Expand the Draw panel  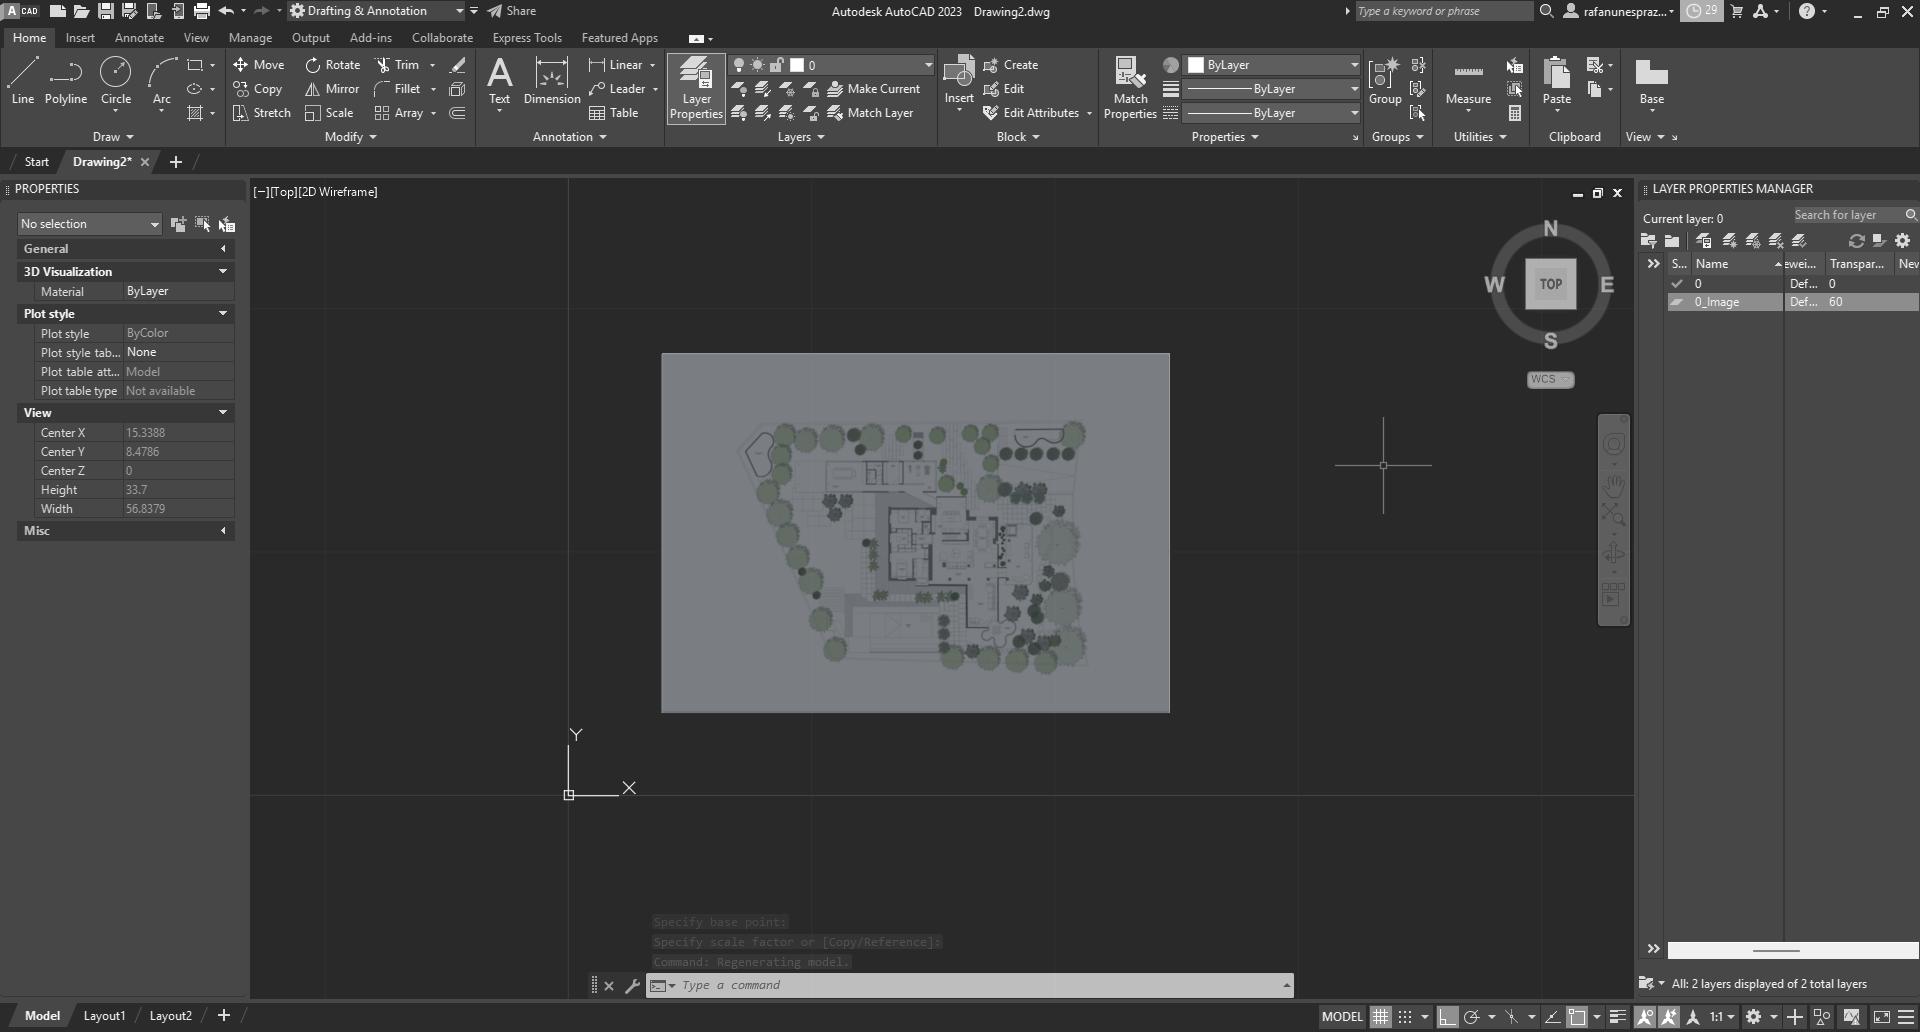[x=114, y=137]
